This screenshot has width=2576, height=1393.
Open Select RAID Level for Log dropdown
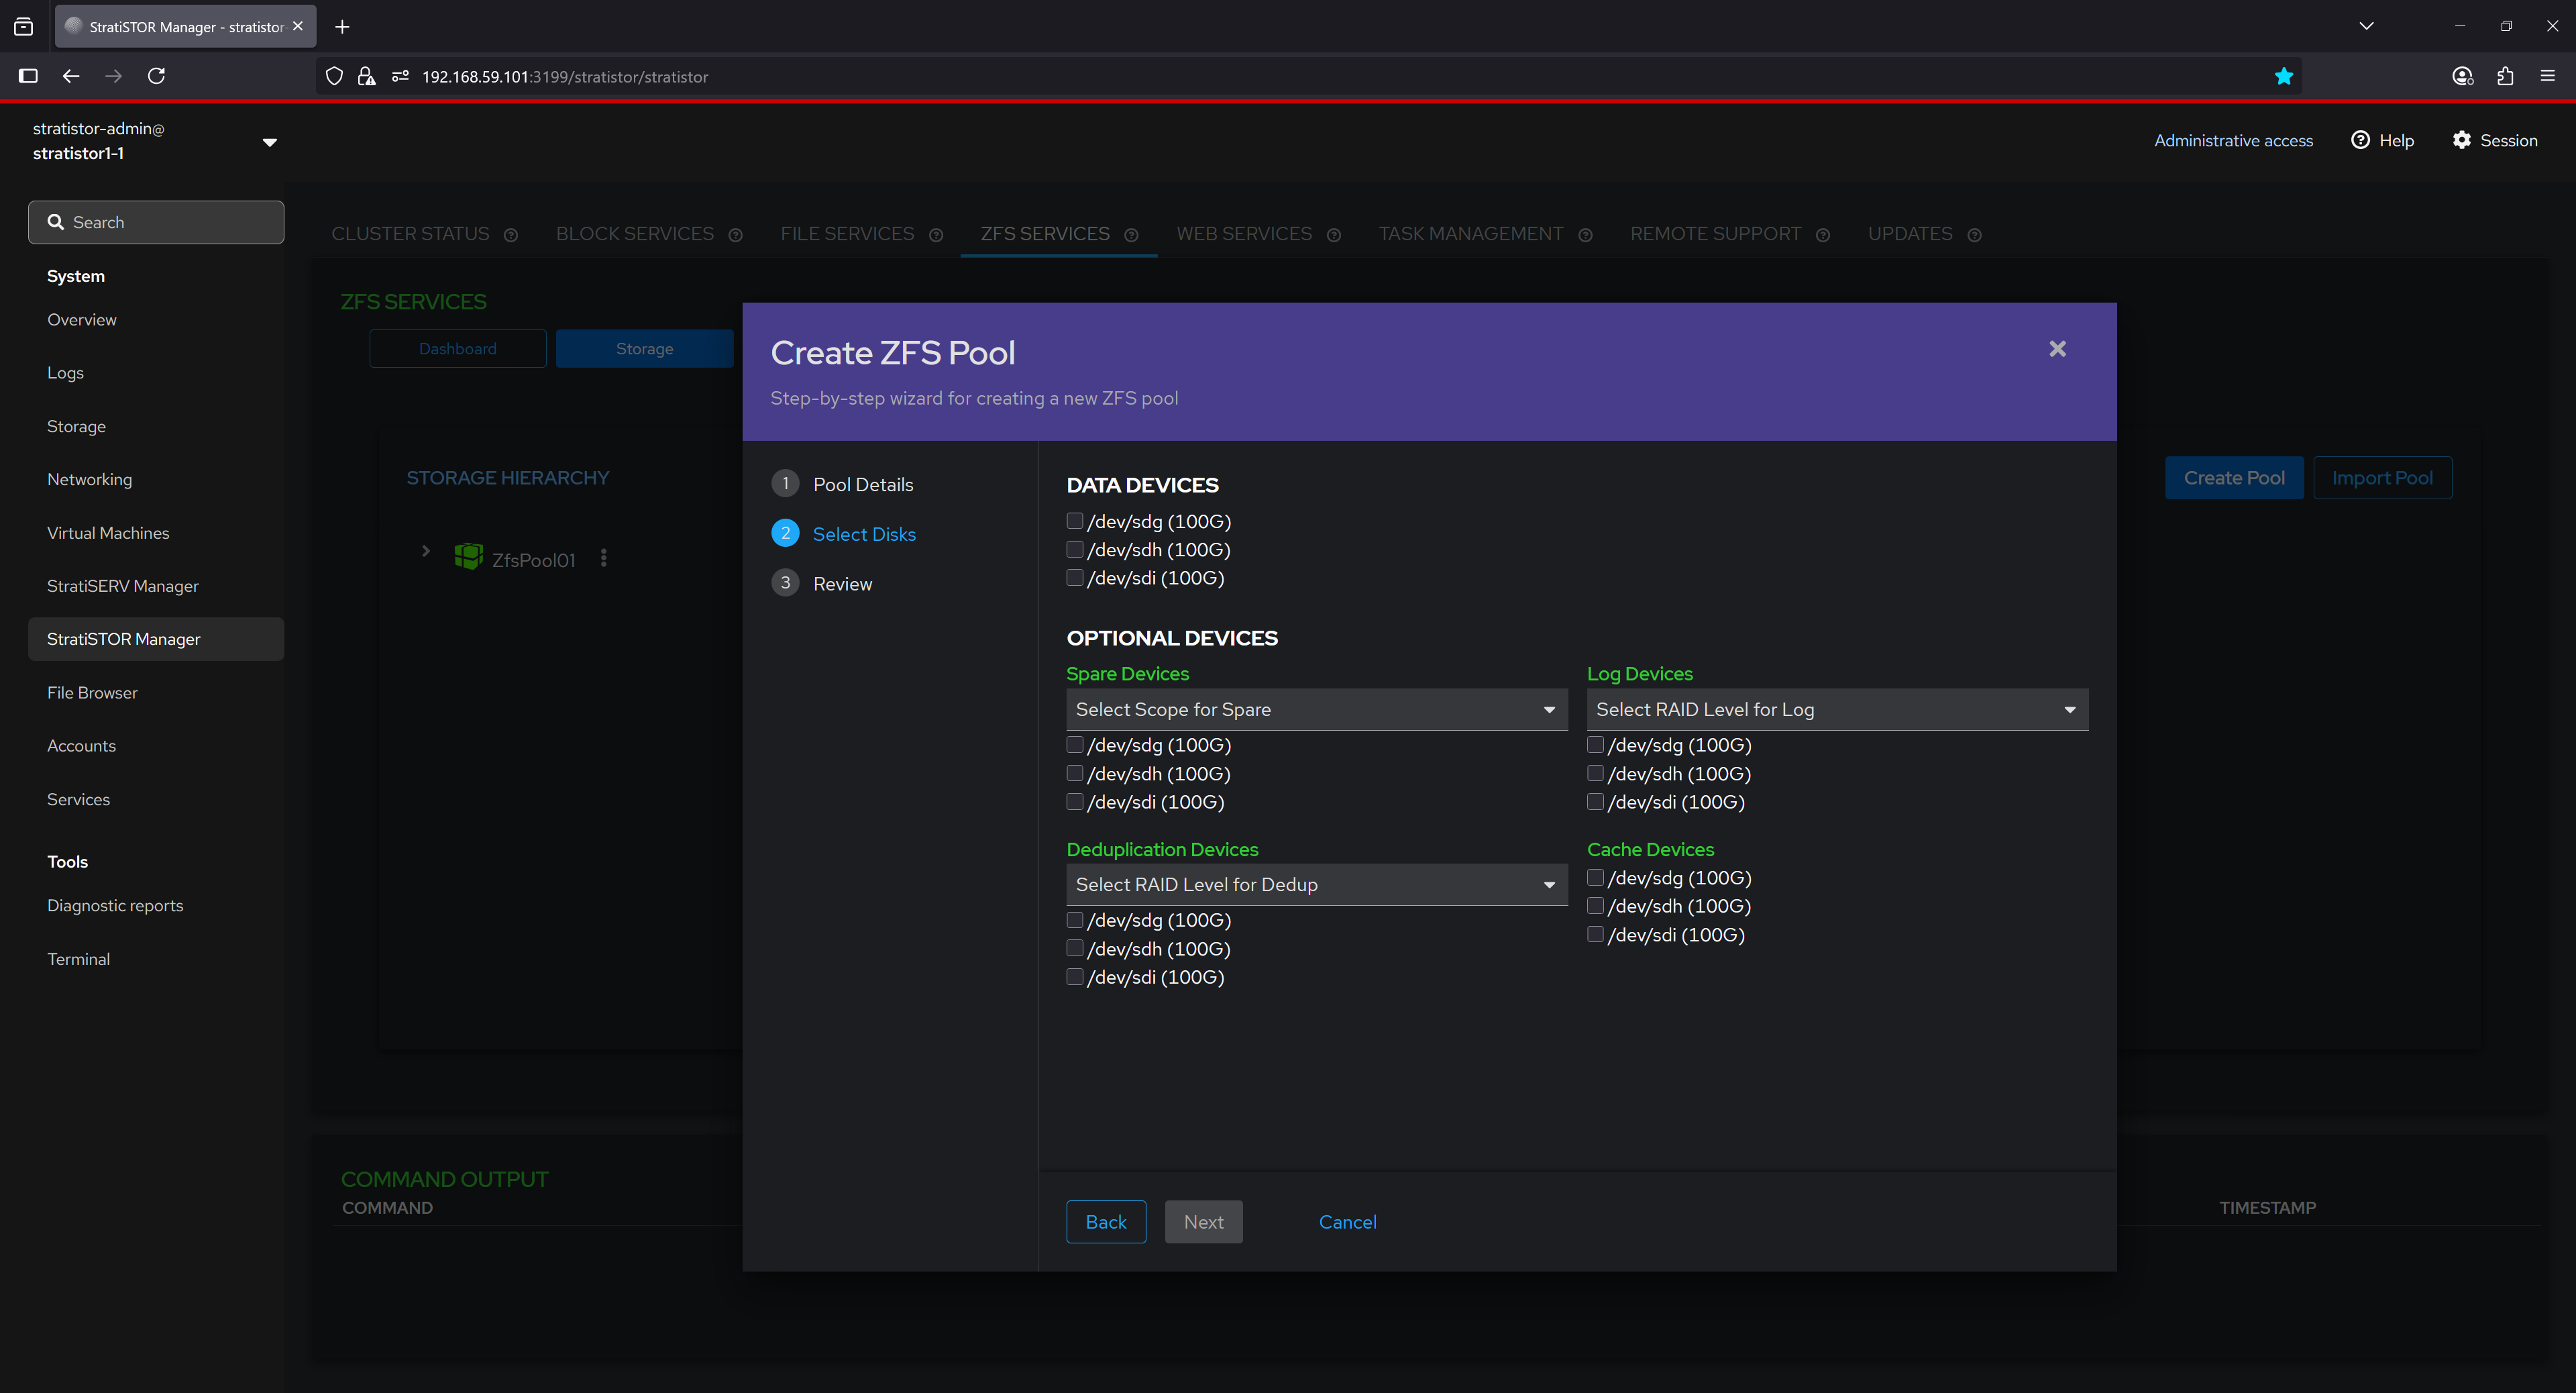tap(1836, 709)
